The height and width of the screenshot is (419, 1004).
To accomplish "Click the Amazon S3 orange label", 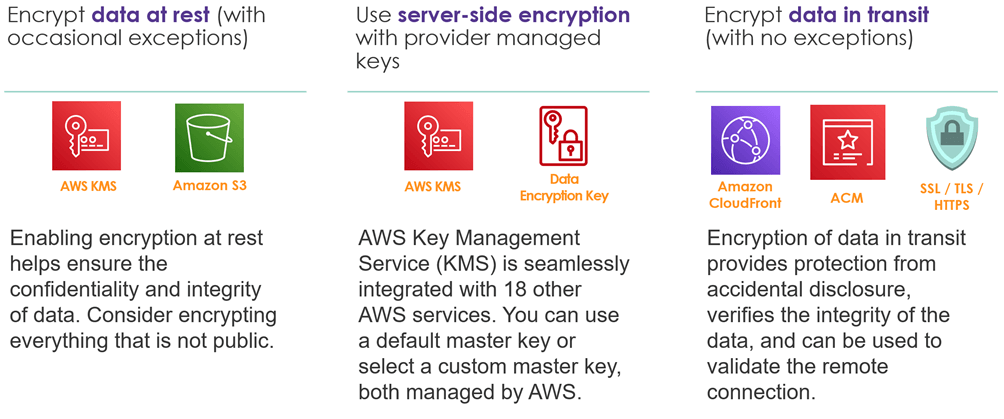I will (x=209, y=186).
